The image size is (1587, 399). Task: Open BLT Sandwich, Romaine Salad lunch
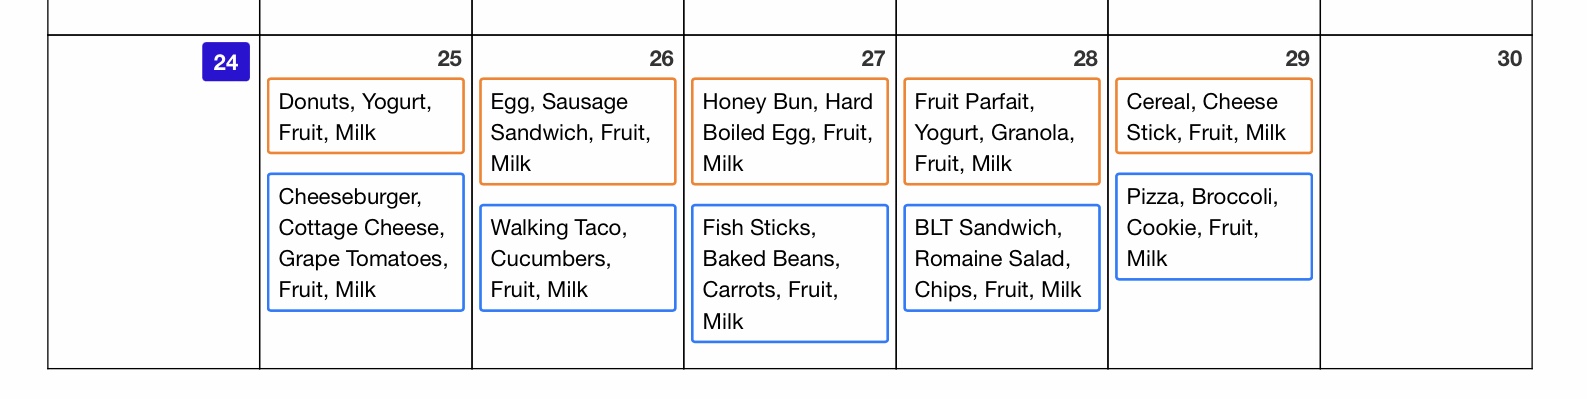[x=1002, y=258]
